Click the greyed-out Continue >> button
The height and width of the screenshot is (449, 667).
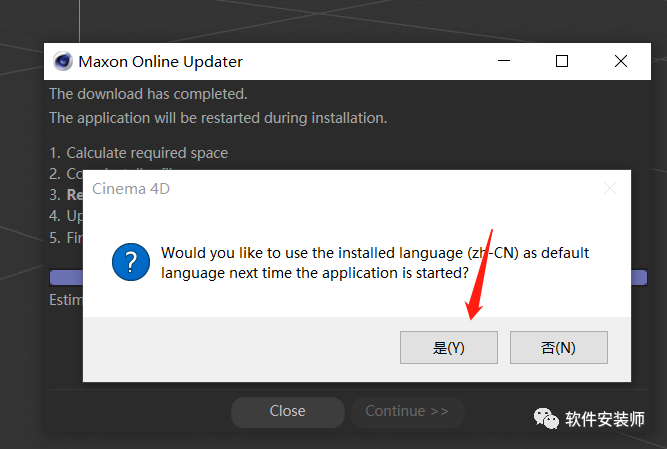(x=407, y=411)
